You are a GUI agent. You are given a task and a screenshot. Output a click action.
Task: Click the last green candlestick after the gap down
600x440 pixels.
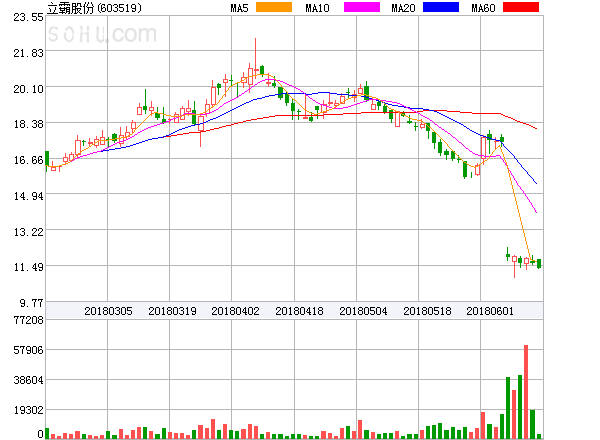[x=539, y=264]
